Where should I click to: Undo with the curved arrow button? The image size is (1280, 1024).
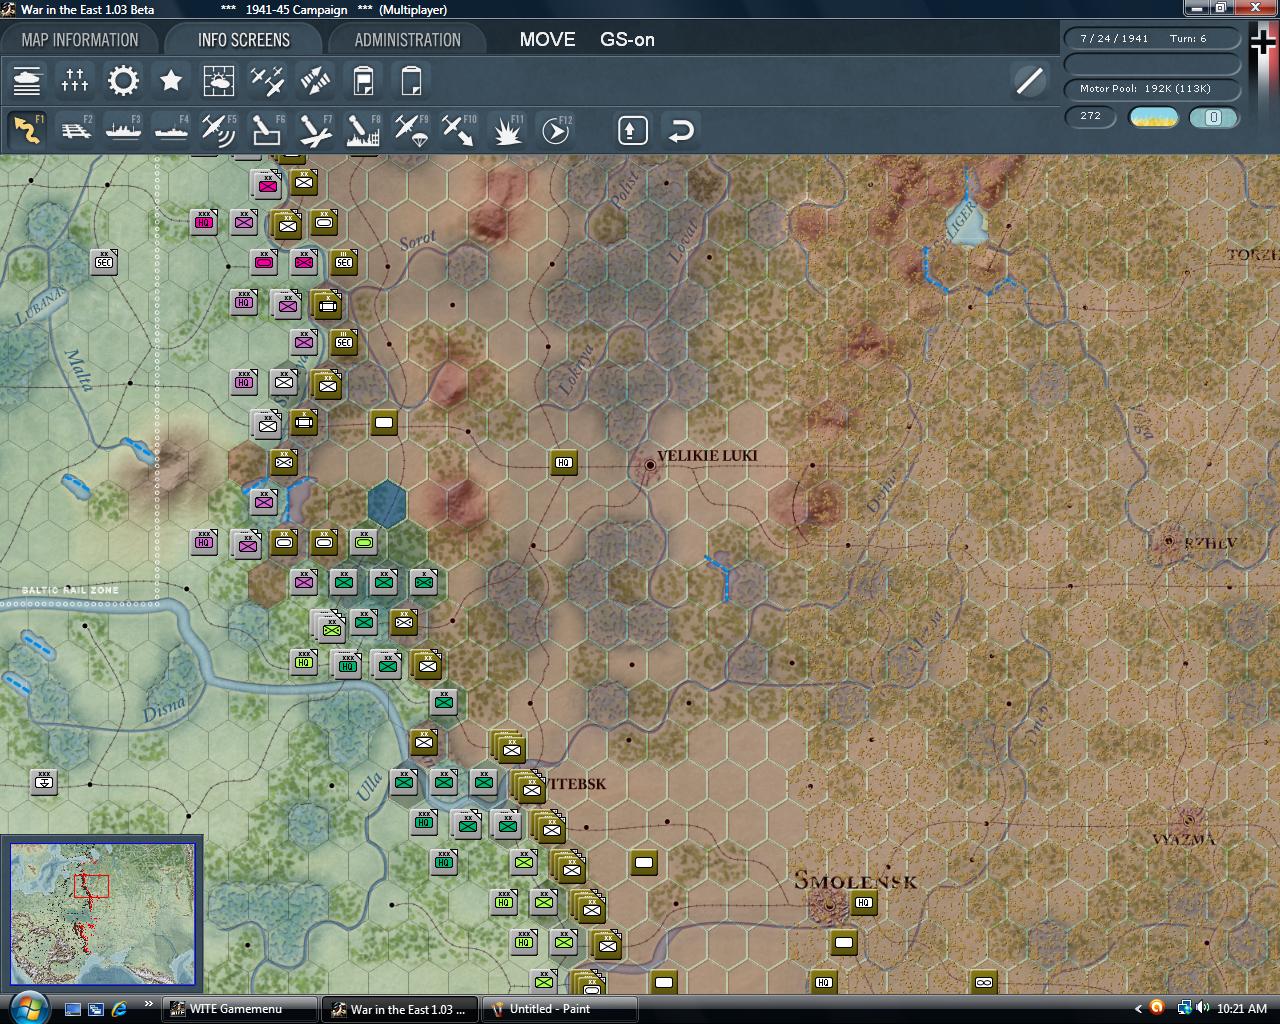pos(680,129)
